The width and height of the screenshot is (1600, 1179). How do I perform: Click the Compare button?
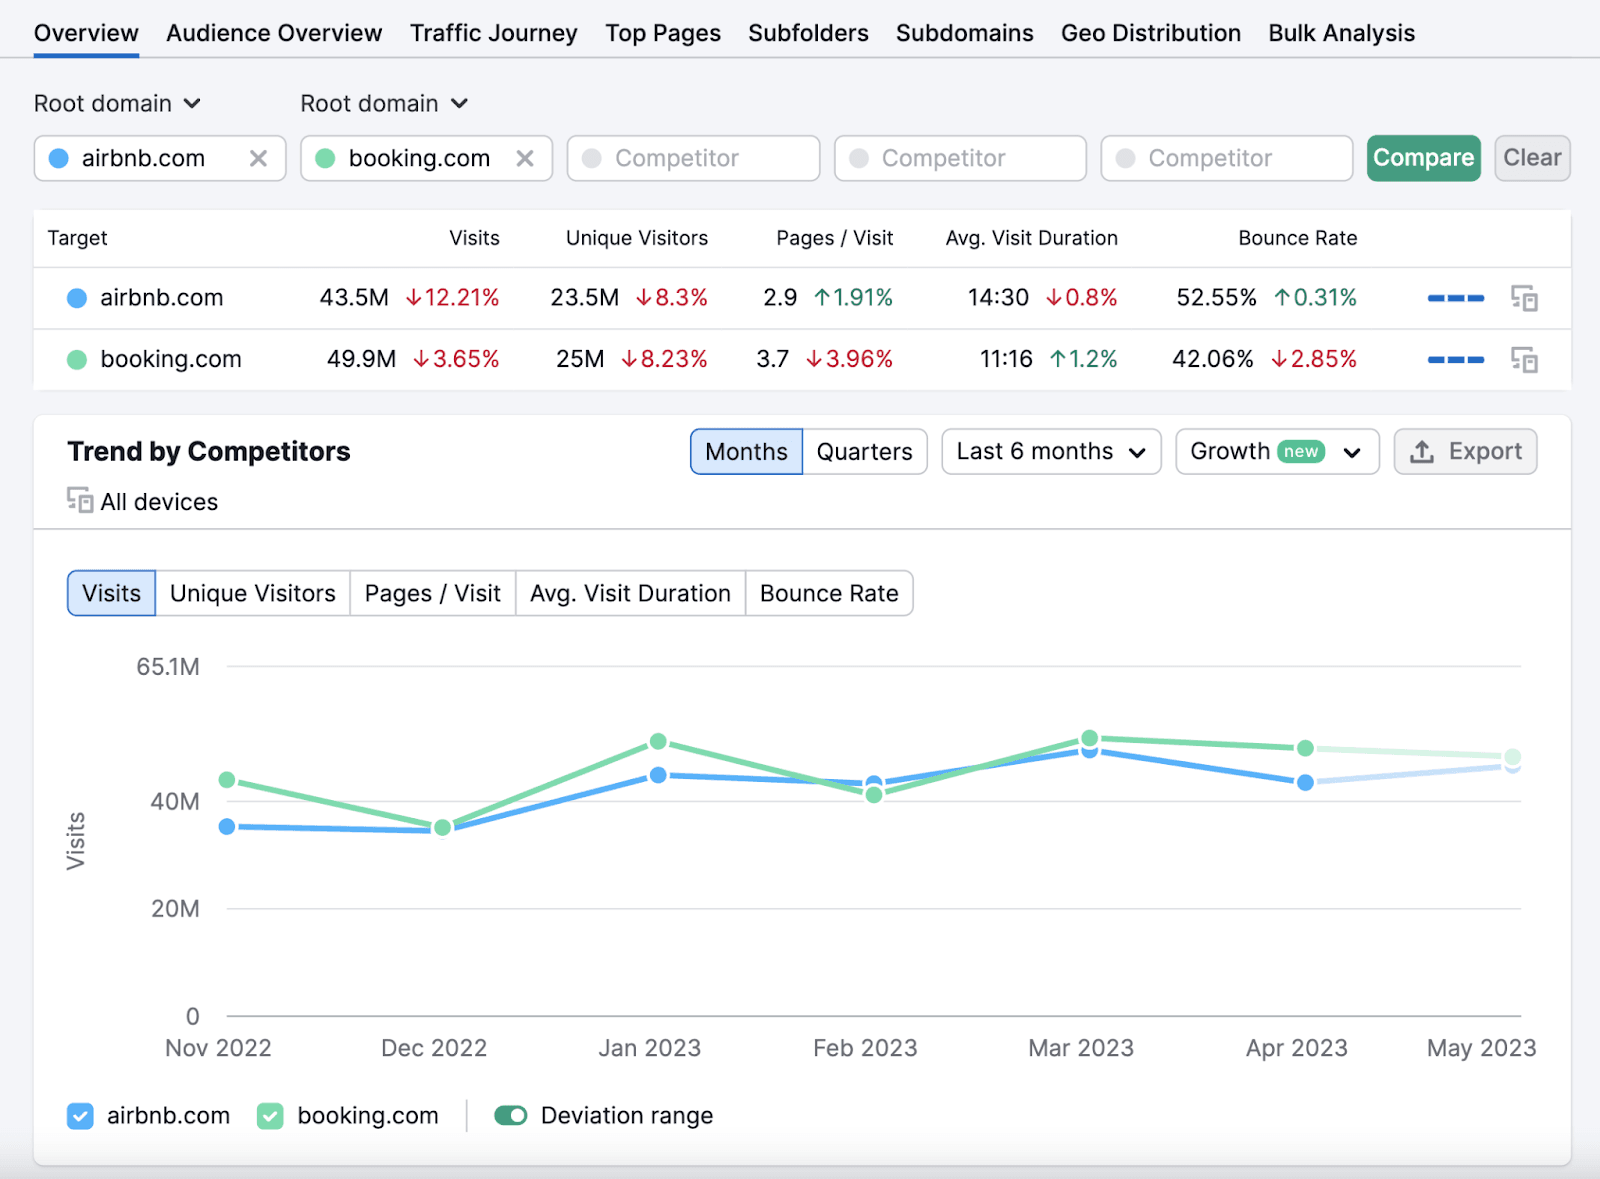(1423, 157)
